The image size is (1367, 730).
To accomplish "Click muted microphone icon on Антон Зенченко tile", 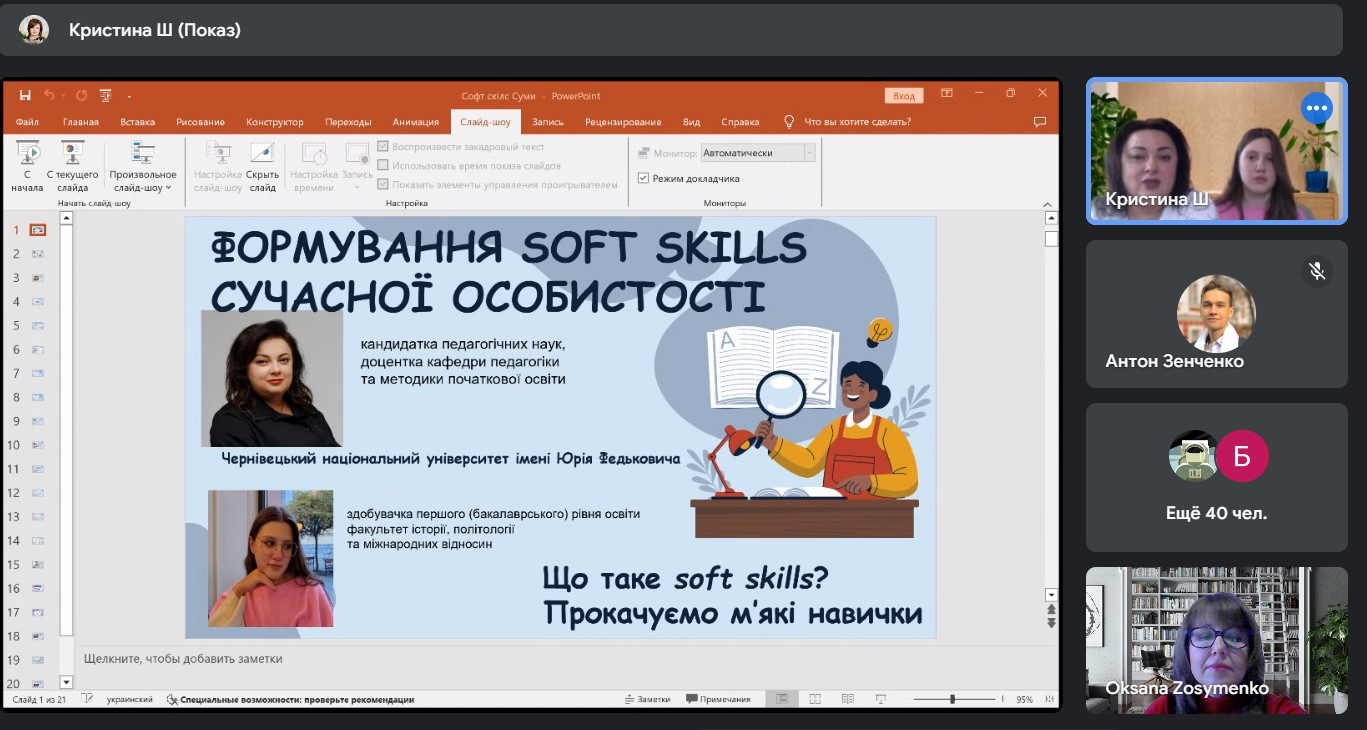I will 1317,271.
